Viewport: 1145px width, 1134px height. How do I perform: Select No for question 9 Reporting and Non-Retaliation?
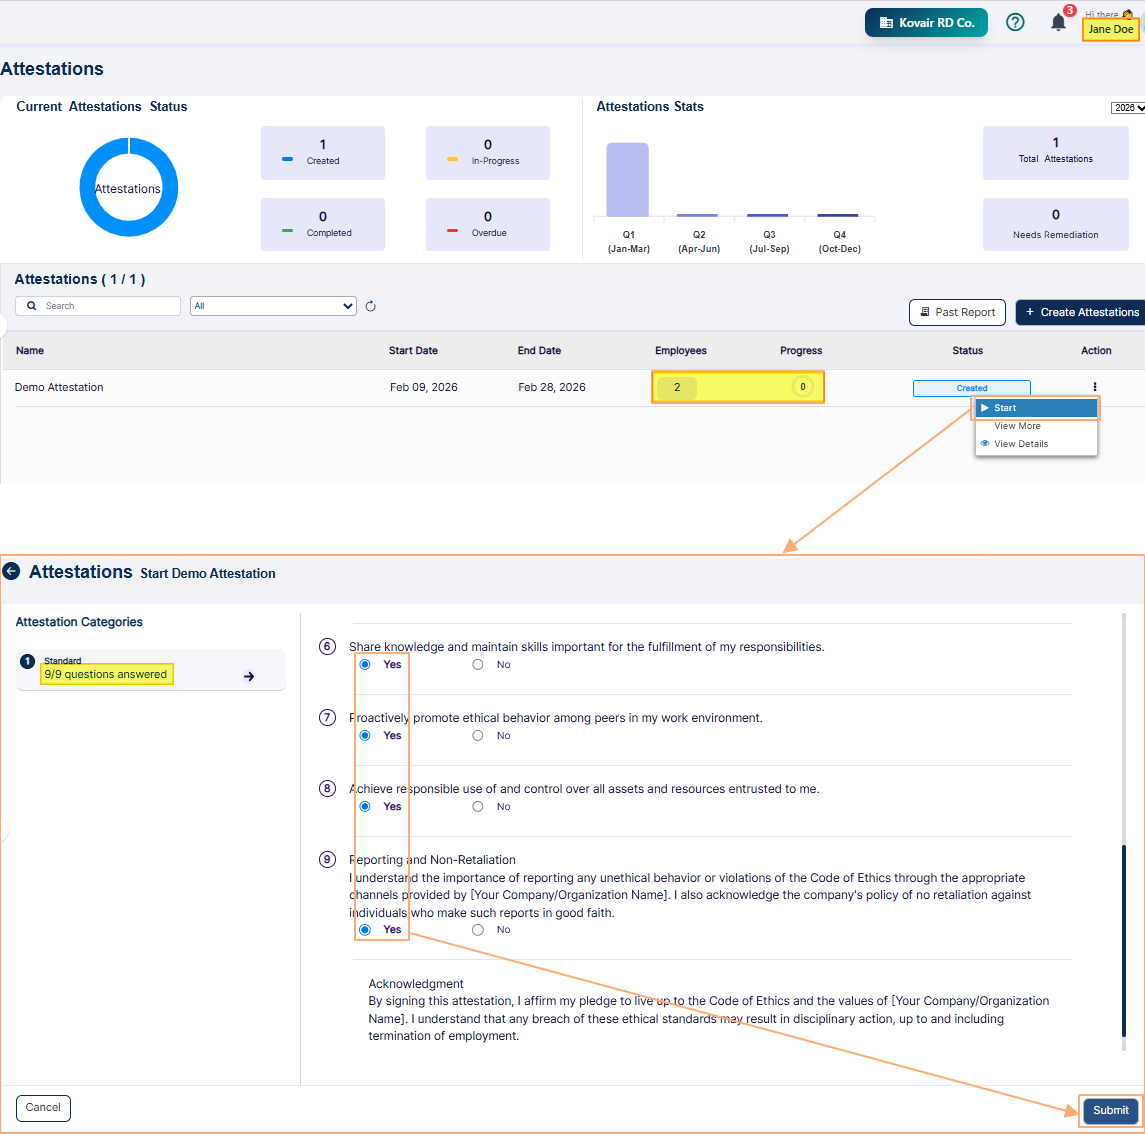(x=478, y=930)
